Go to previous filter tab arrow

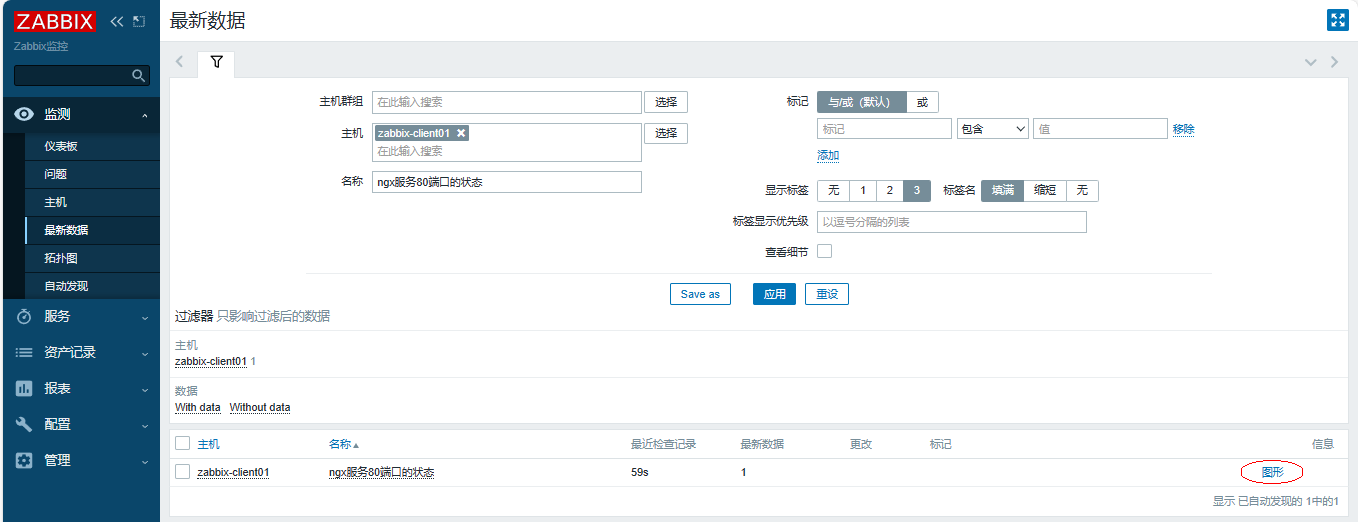180,62
